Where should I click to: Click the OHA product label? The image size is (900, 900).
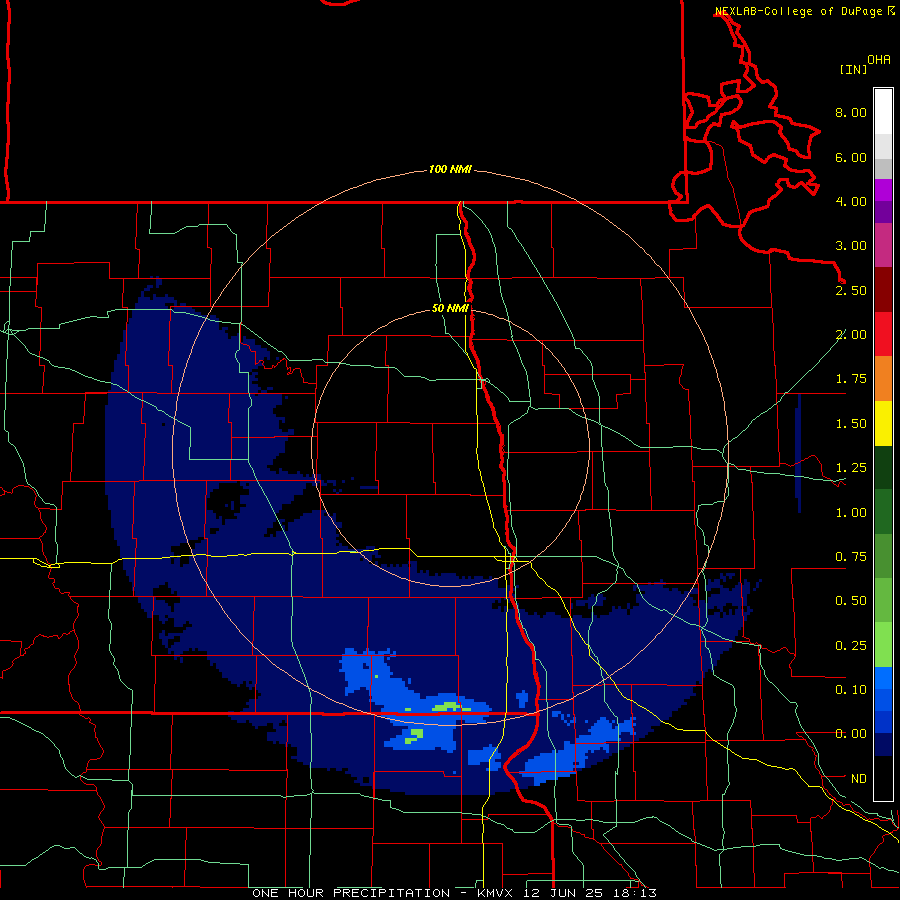(x=879, y=60)
